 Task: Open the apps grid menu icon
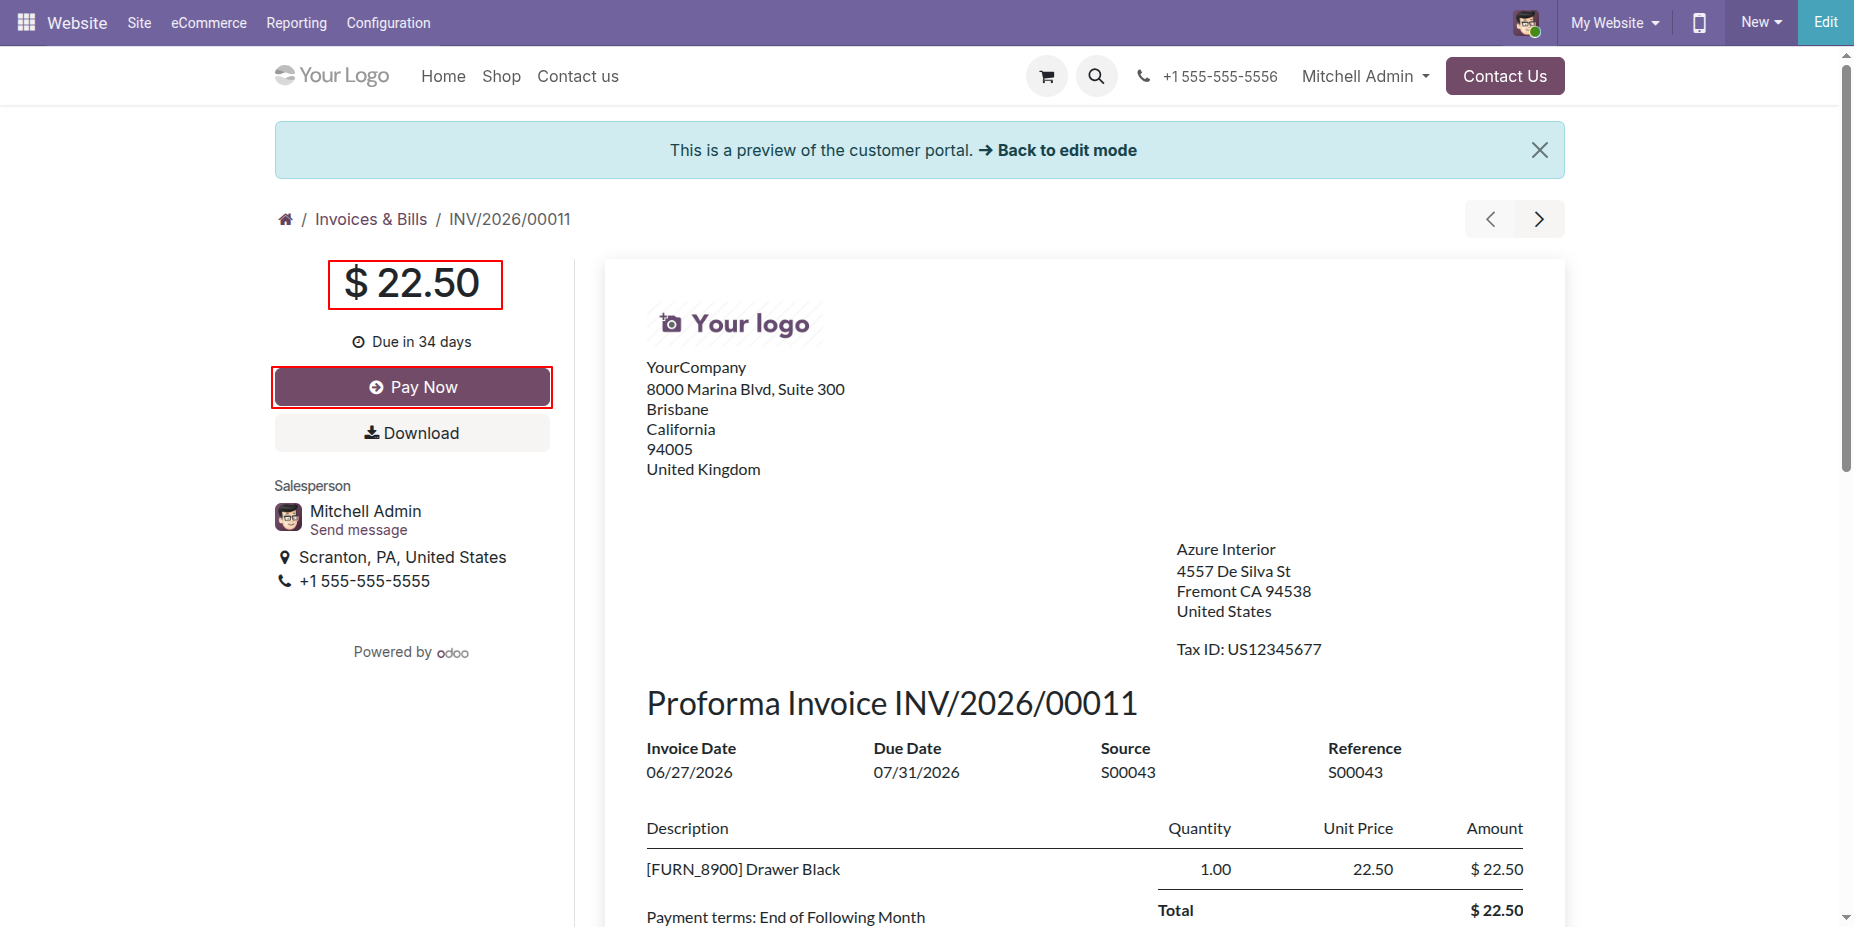click(27, 22)
